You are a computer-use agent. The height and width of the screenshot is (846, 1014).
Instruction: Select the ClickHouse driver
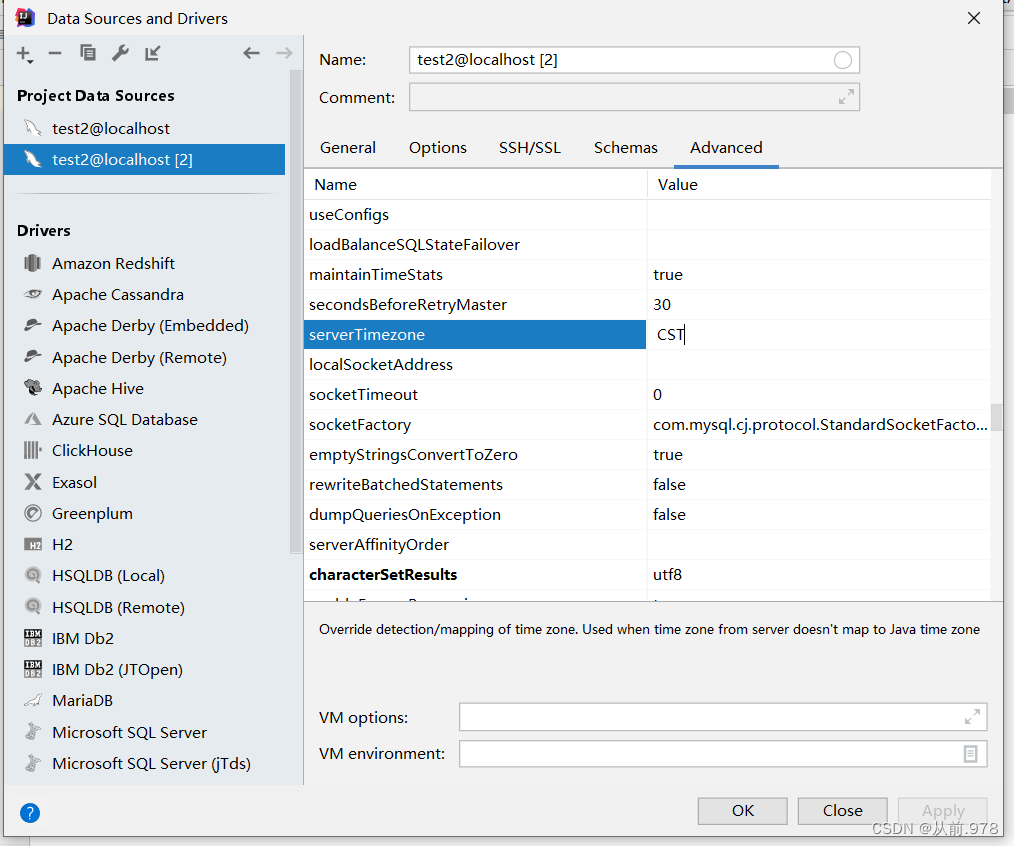click(92, 451)
